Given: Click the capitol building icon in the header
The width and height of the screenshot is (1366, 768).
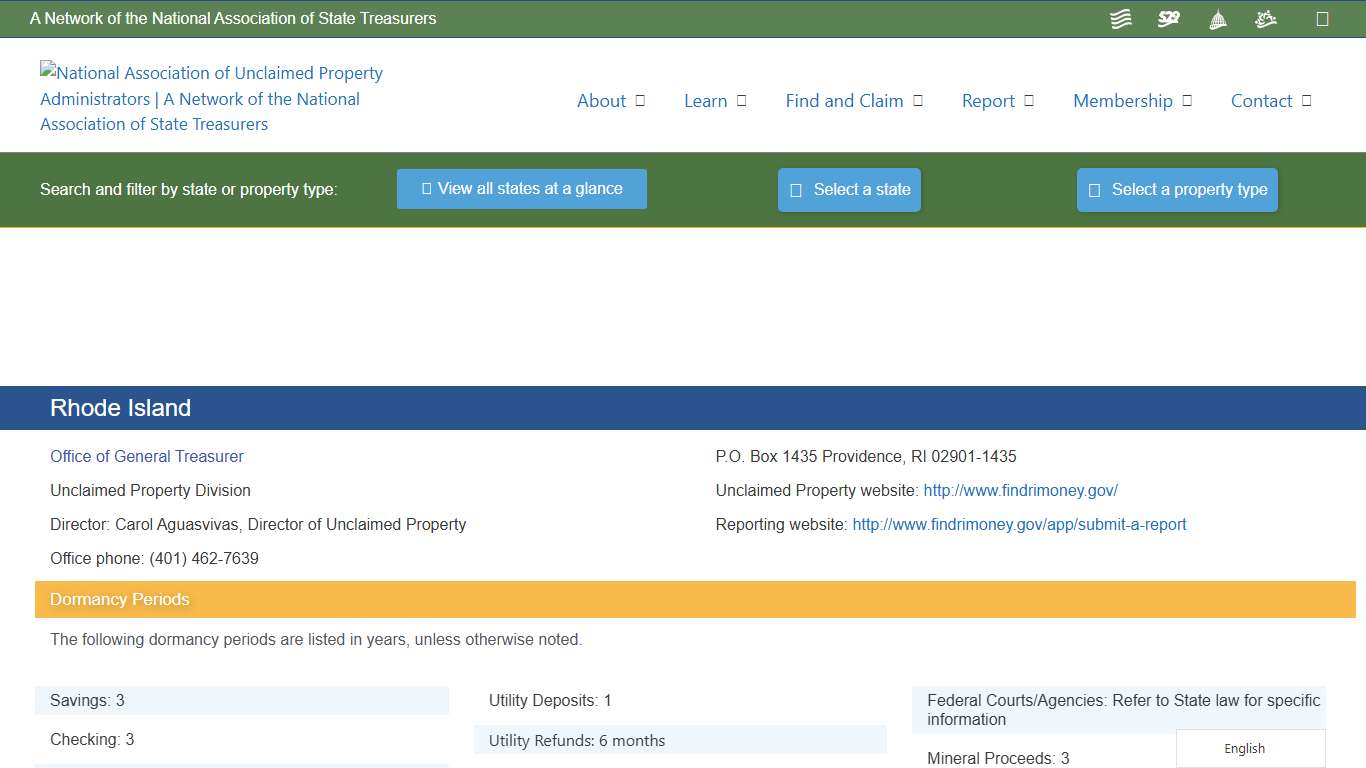Looking at the screenshot, I should pos(1217,18).
